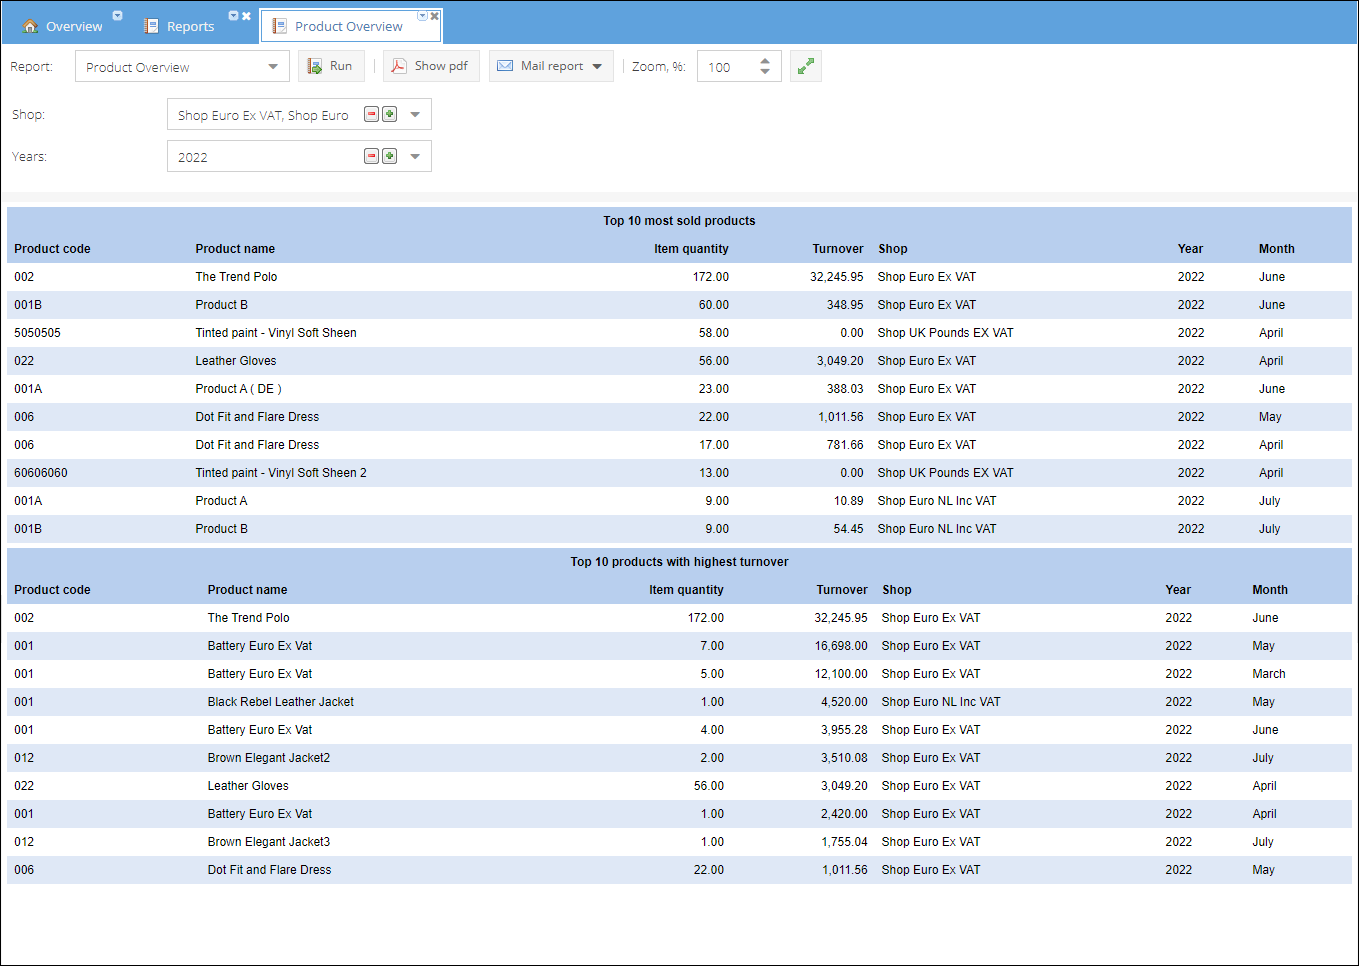Click Month header in most sold table
The image size is (1359, 966).
1276,249
